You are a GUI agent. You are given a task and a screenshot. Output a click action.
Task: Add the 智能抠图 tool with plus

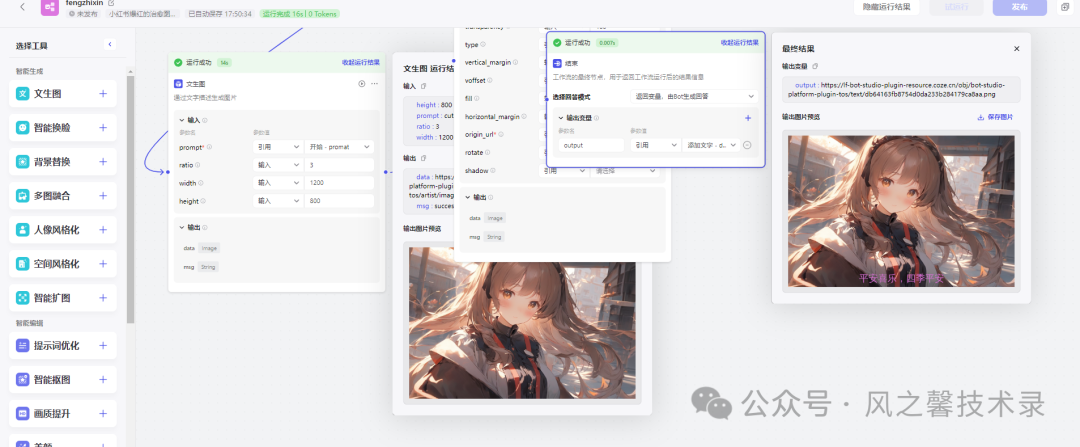[x=103, y=380]
